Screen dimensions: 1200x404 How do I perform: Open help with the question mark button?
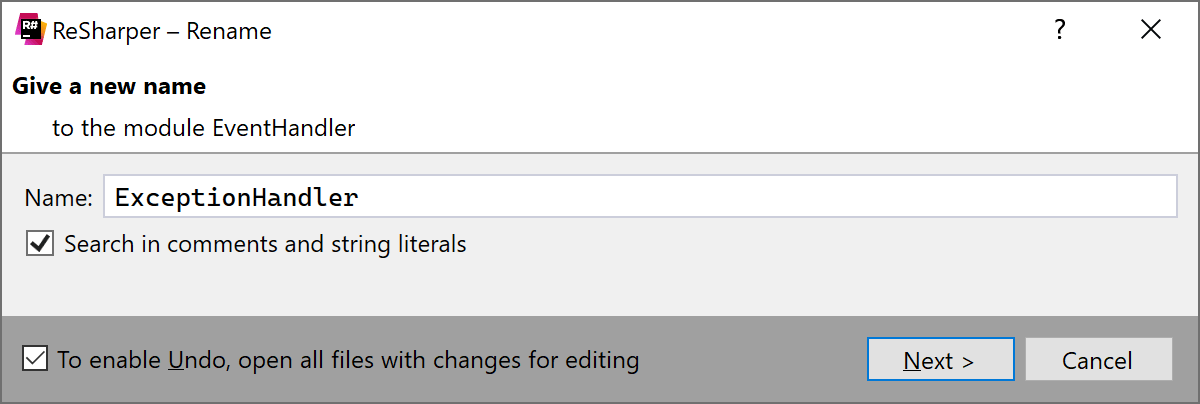[1060, 31]
